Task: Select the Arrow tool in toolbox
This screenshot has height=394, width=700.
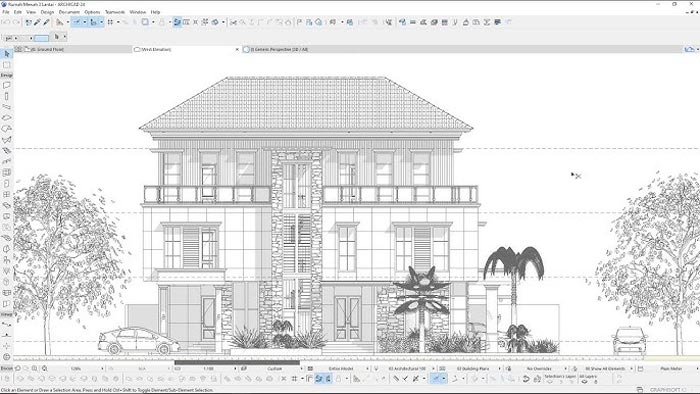Action: click(7, 54)
